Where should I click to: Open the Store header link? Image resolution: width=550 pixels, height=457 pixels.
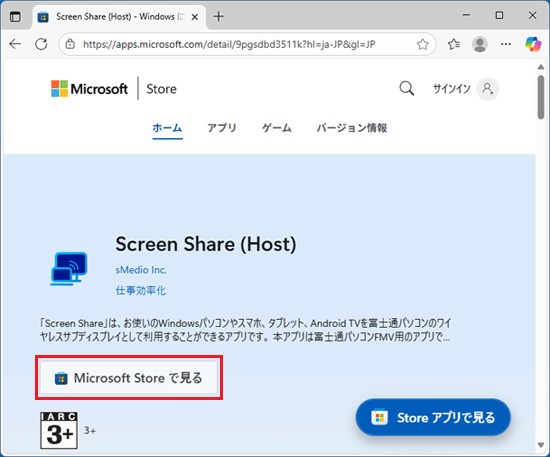click(x=161, y=89)
